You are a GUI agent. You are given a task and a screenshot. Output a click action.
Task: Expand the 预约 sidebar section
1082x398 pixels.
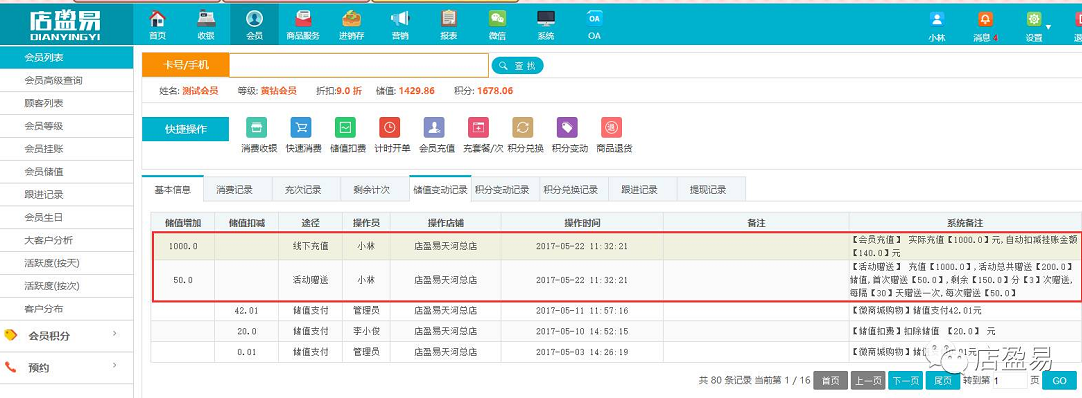tap(66, 367)
